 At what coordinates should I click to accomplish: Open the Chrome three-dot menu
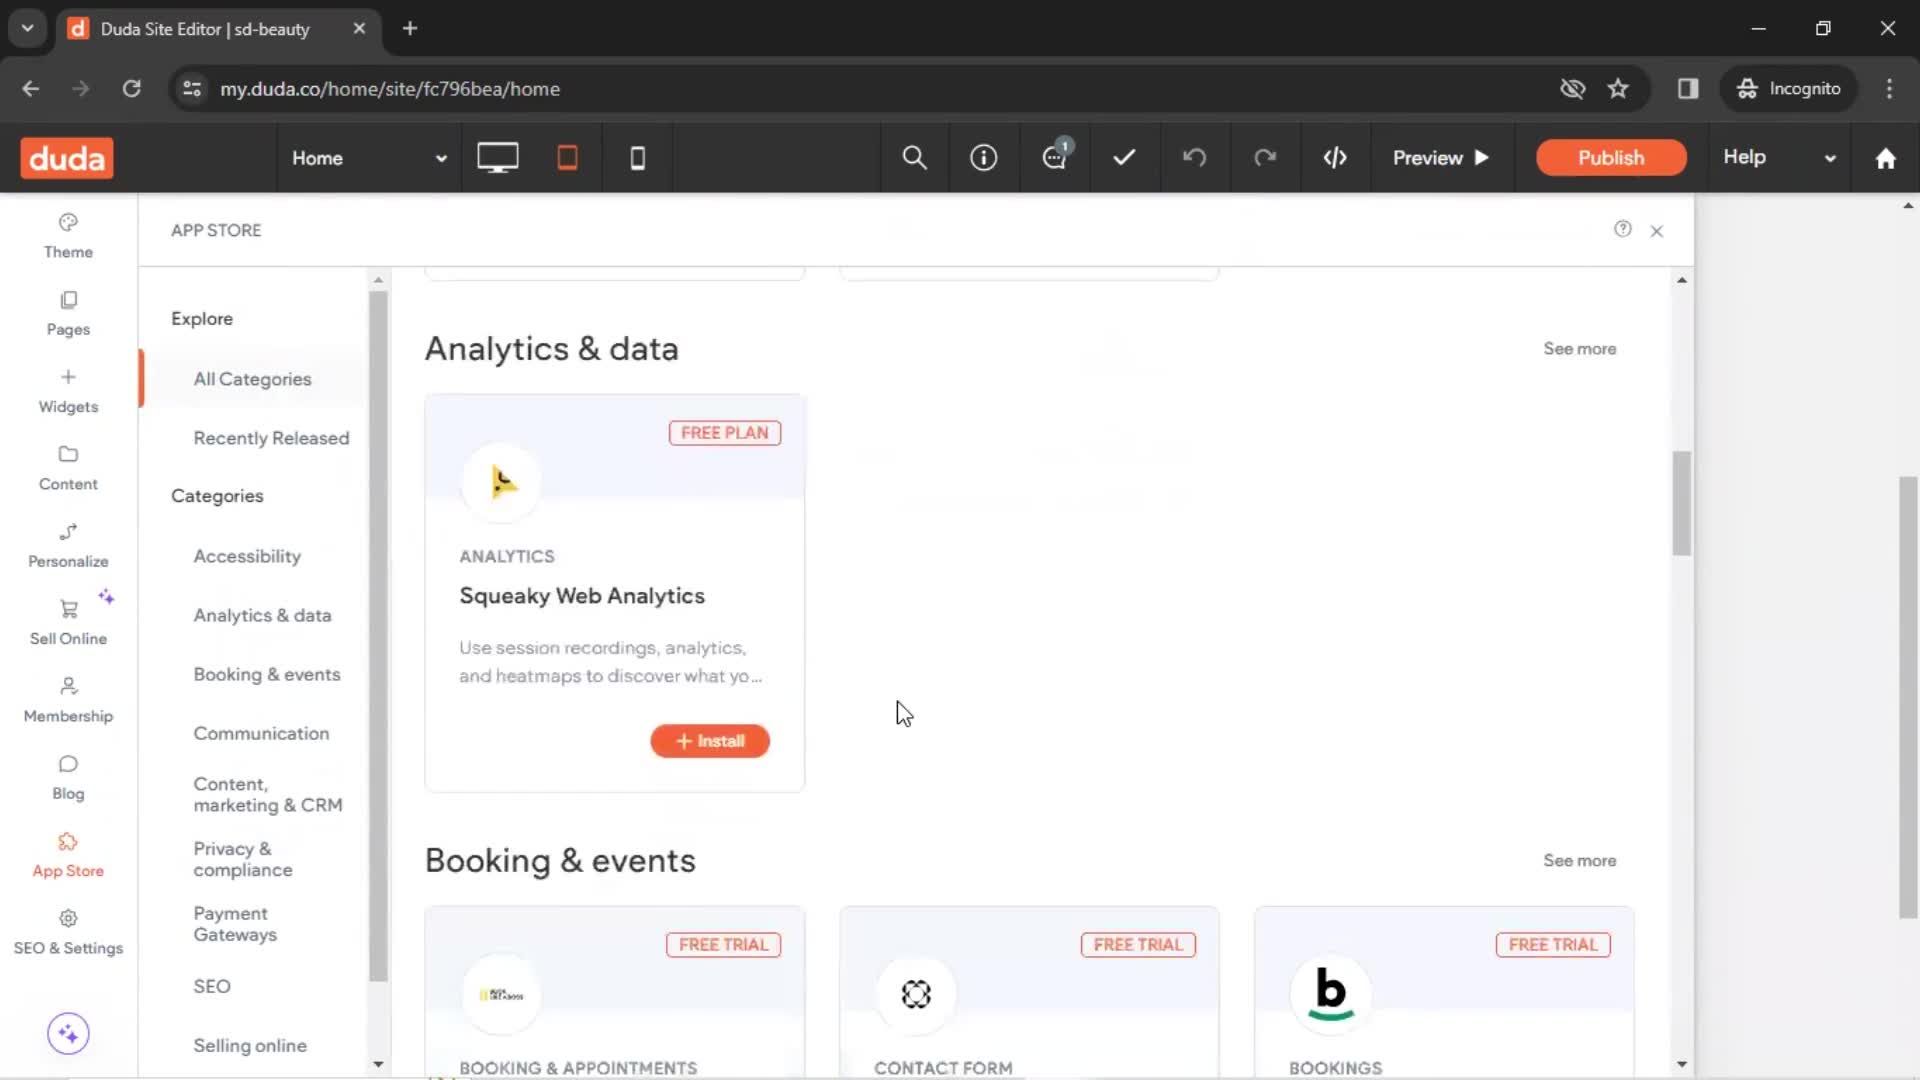tap(1889, 89)
